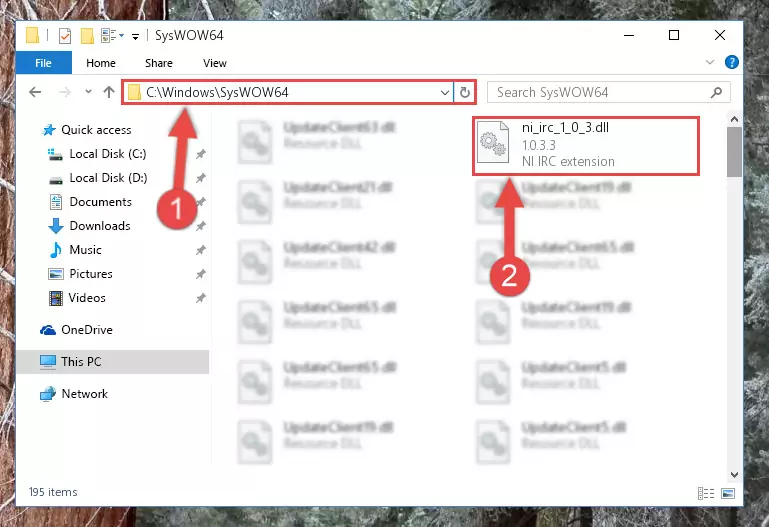Click the pin icon next to Music

click(201, 251)
